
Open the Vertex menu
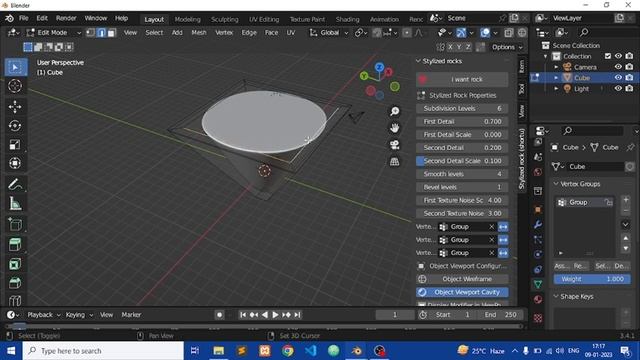coord(224,33)
